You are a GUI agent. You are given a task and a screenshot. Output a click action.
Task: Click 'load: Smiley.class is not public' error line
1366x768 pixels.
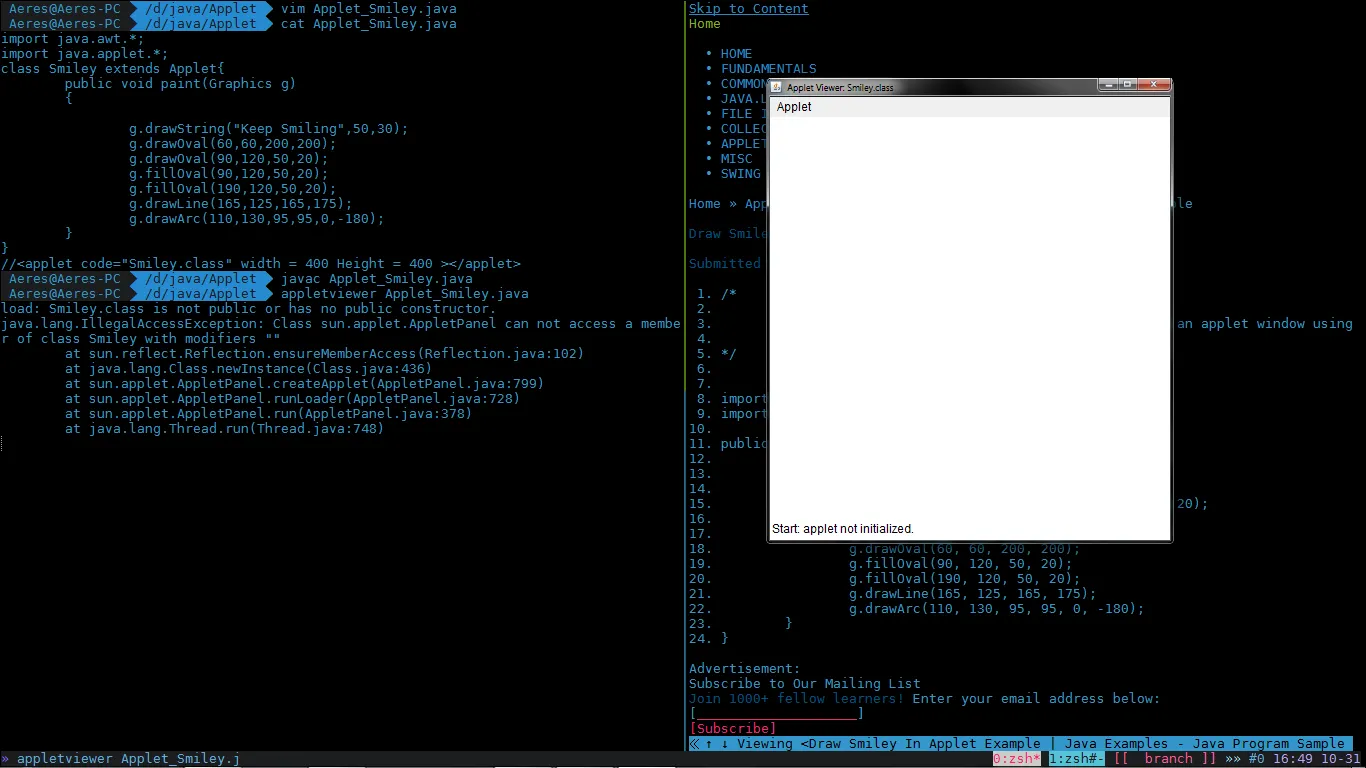pos(249,309)
